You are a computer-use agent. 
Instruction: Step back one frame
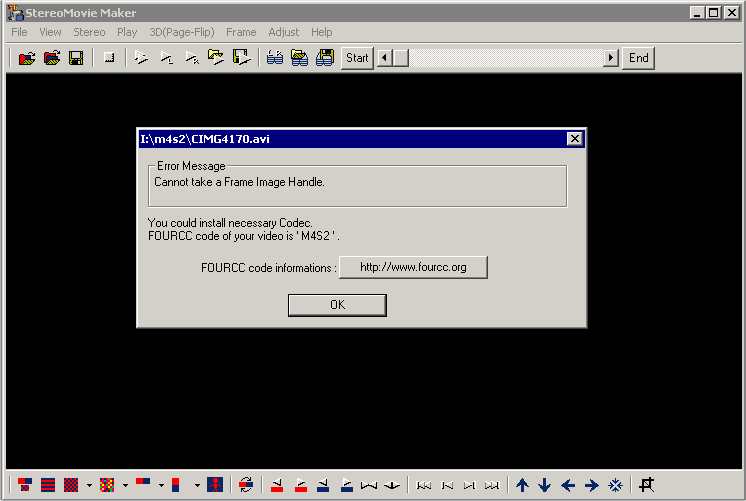447,485
